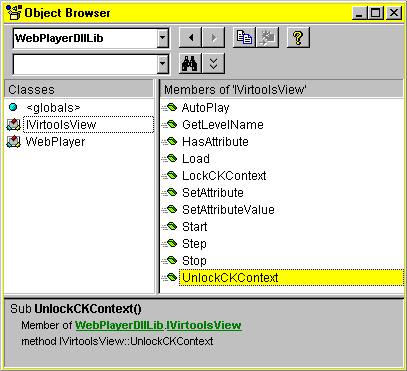Click the method icon beside SetAttributeValue
This screenshot has width=407, height=371.
[170, 209]
